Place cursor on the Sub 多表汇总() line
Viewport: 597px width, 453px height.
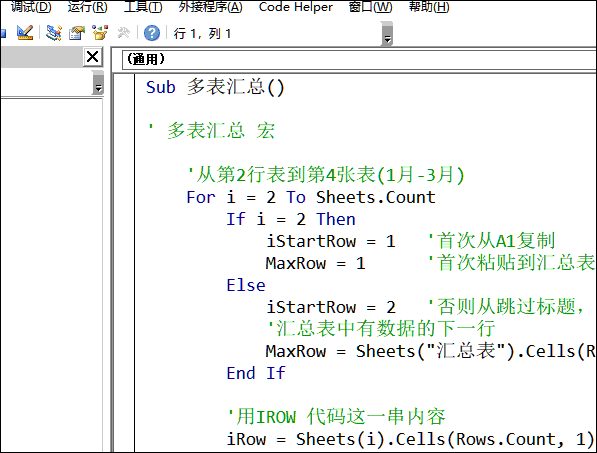[215, 87]
